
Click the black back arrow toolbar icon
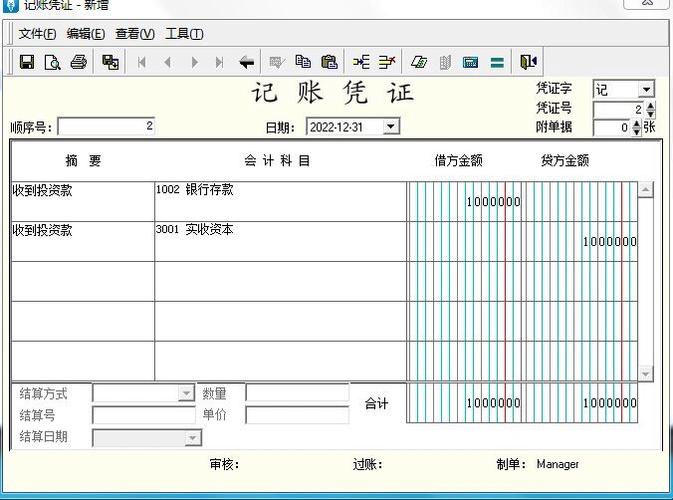point(246,63)
